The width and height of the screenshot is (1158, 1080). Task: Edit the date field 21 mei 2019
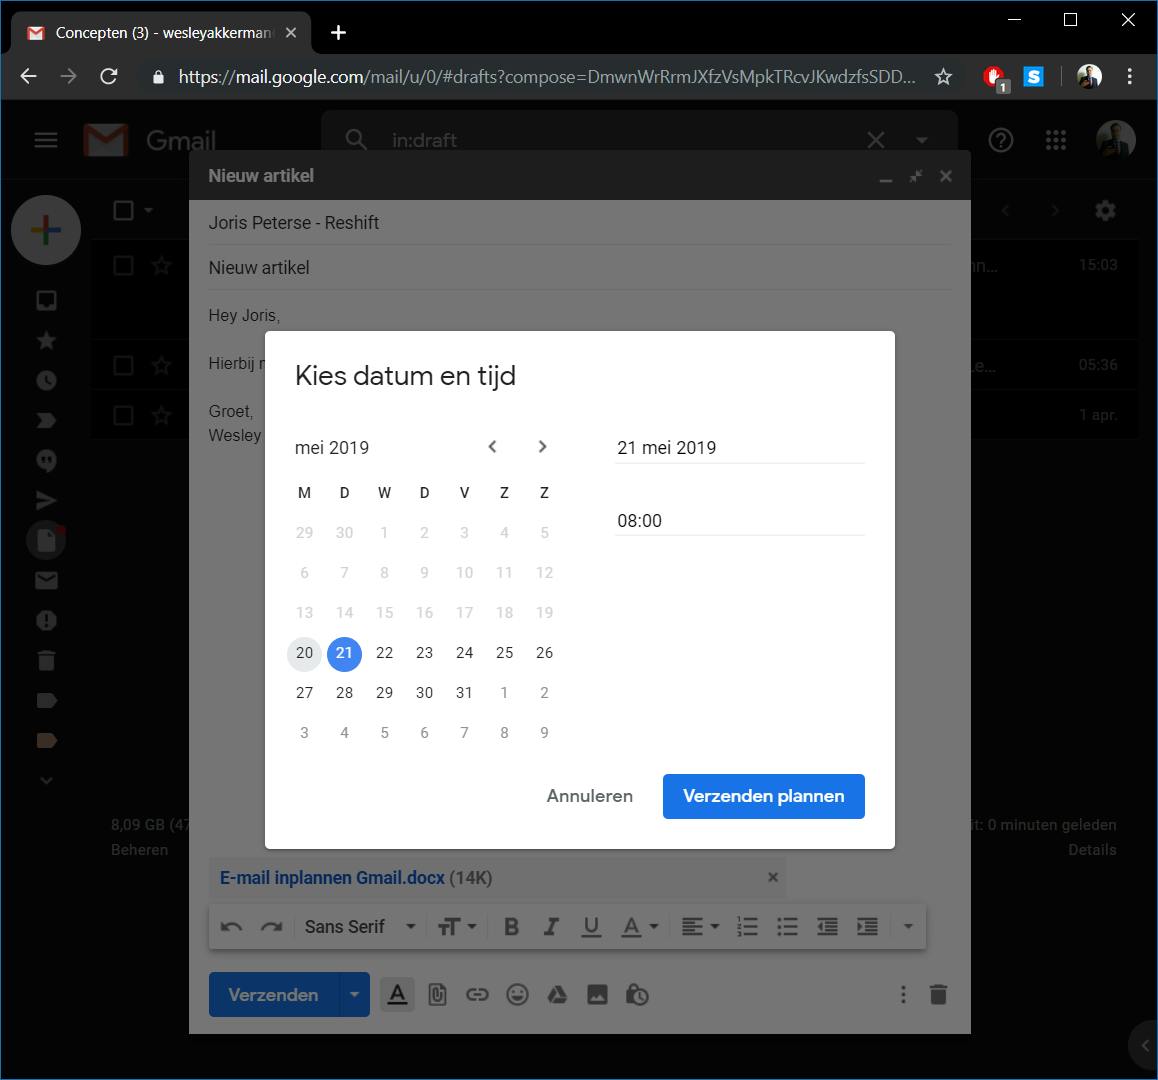click(x=739, y=448)
